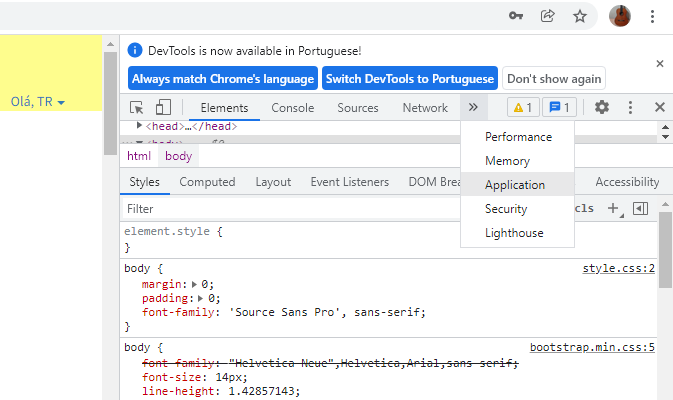Select Performance from the overflow menu
Image resolution: width=673 pixels, height=400 pixels.
tap(518, 137)
